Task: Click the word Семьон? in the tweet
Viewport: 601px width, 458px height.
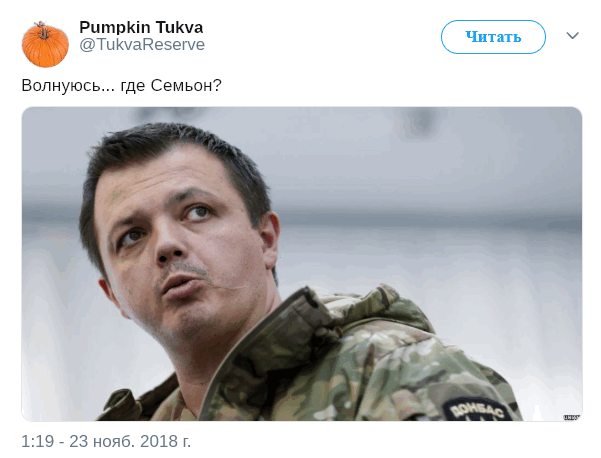Action: click(x=186, y=85)
